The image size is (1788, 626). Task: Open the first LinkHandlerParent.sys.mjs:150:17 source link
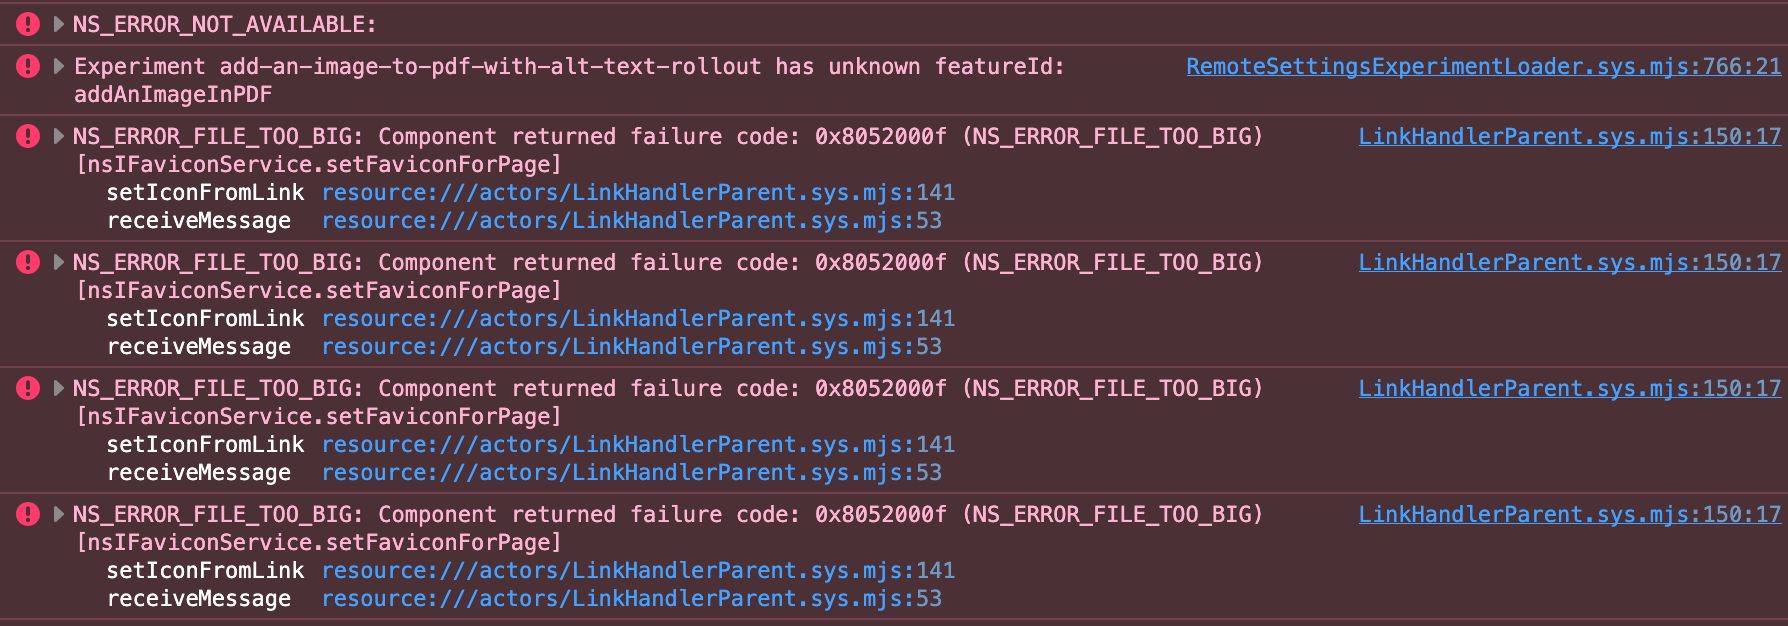1569,137
